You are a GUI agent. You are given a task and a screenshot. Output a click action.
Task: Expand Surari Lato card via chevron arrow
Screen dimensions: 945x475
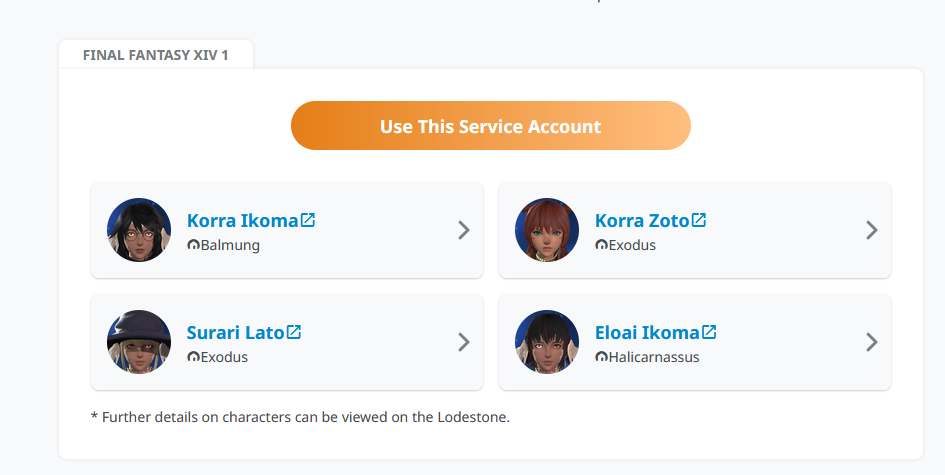tap(463, 342)
